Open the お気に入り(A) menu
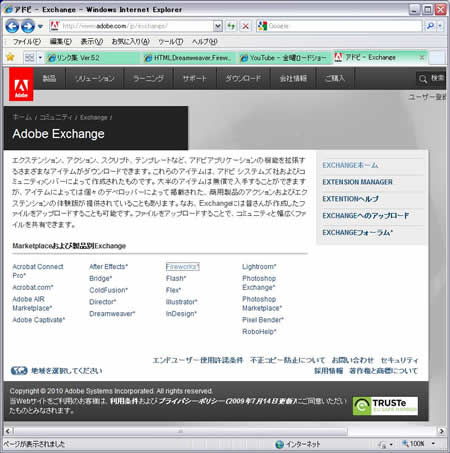The image size is (450, 453). pos(130,42)
